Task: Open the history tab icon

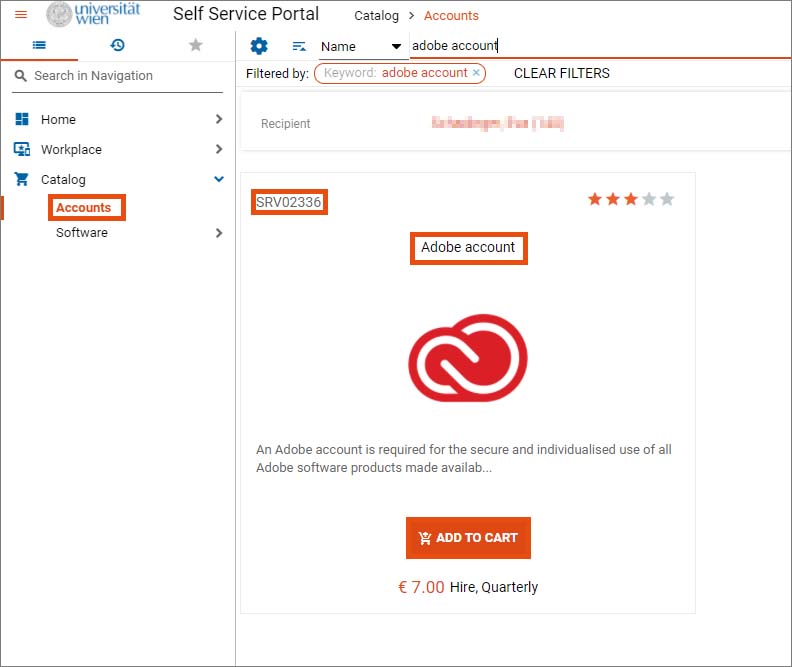Action: (x=117, y=45)
